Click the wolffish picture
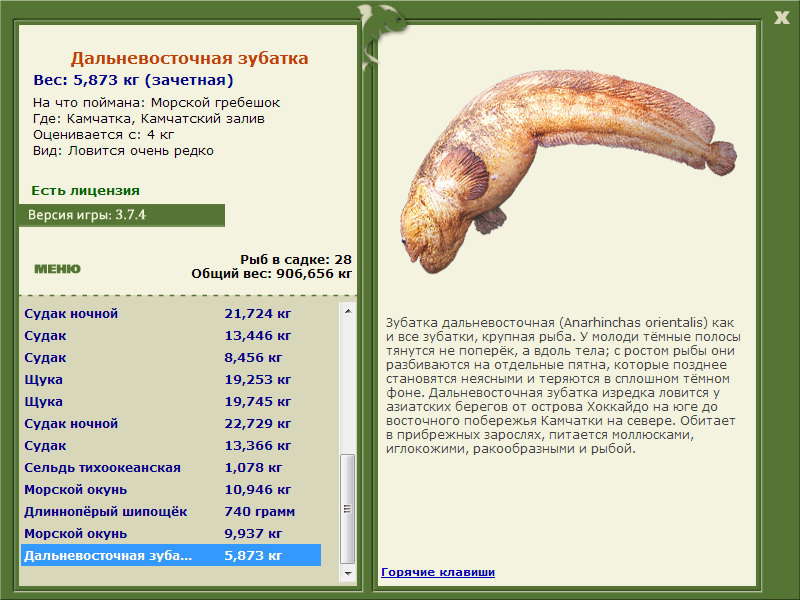Image resolution: width=800 pixels, height=600 pixels. click(x=560, y=170)
